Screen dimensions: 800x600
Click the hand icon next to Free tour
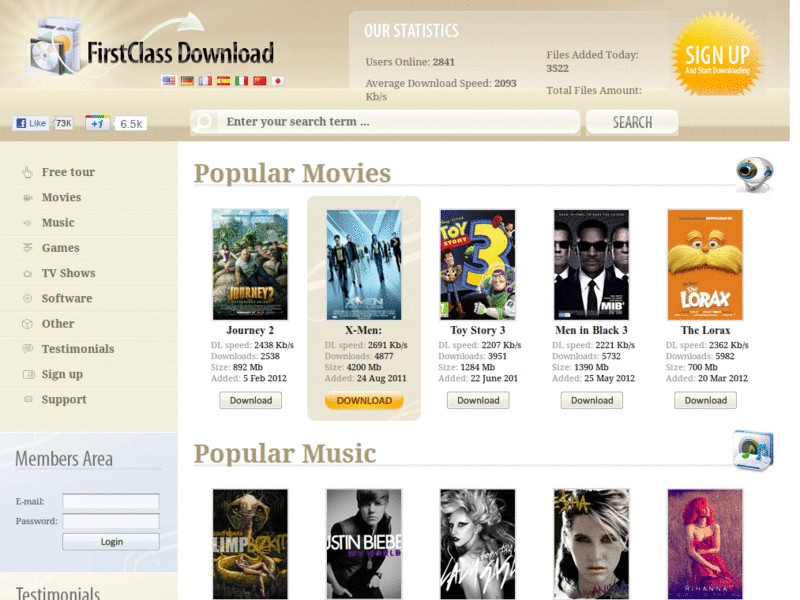[28, 172]
